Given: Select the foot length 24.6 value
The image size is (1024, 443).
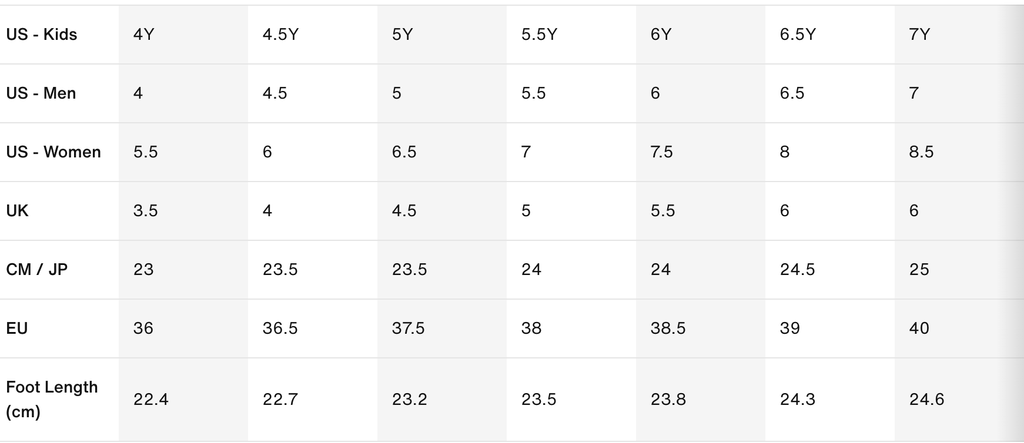Looking at the screenshot, I should click(927, 399).
